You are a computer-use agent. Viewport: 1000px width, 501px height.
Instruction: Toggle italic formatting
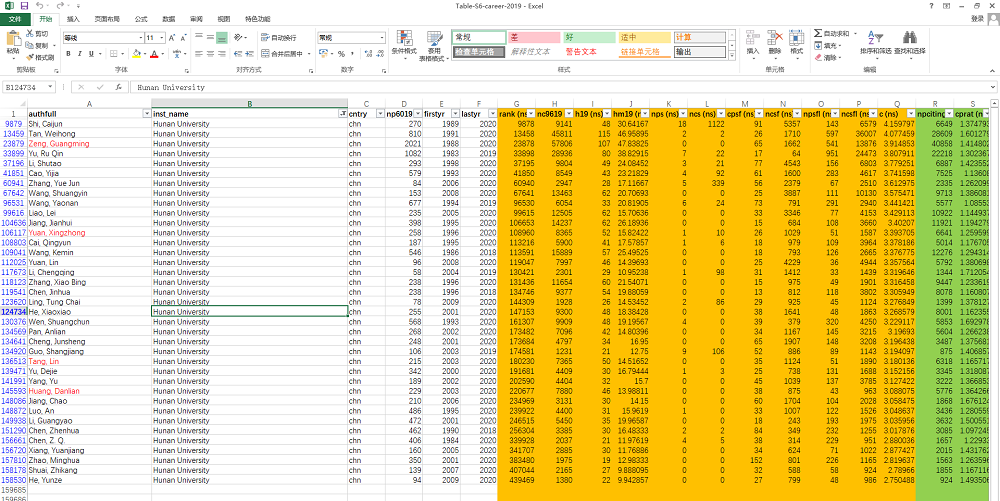(79, 54)
